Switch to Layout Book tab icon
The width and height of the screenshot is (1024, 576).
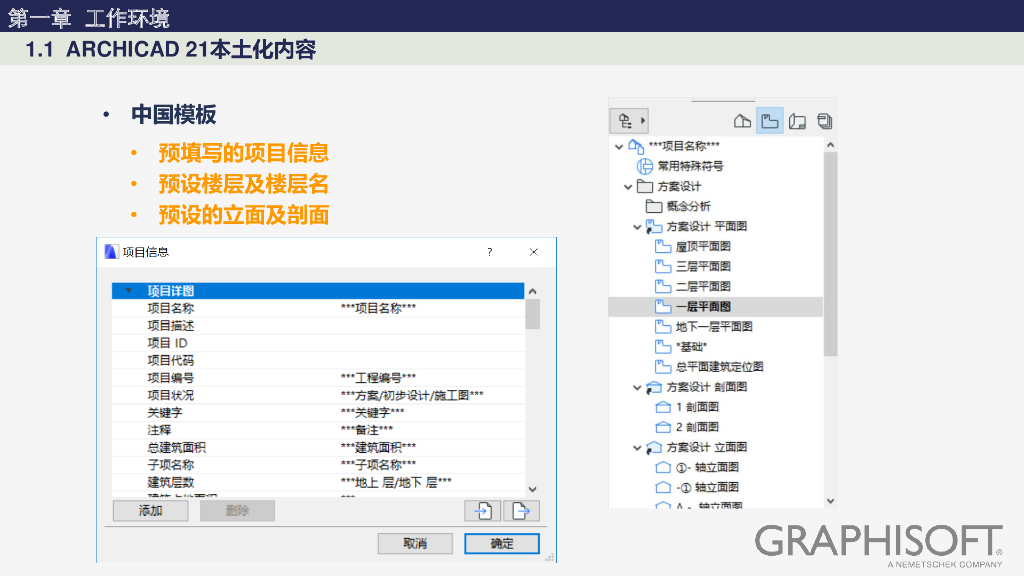(x=797, y=121)
